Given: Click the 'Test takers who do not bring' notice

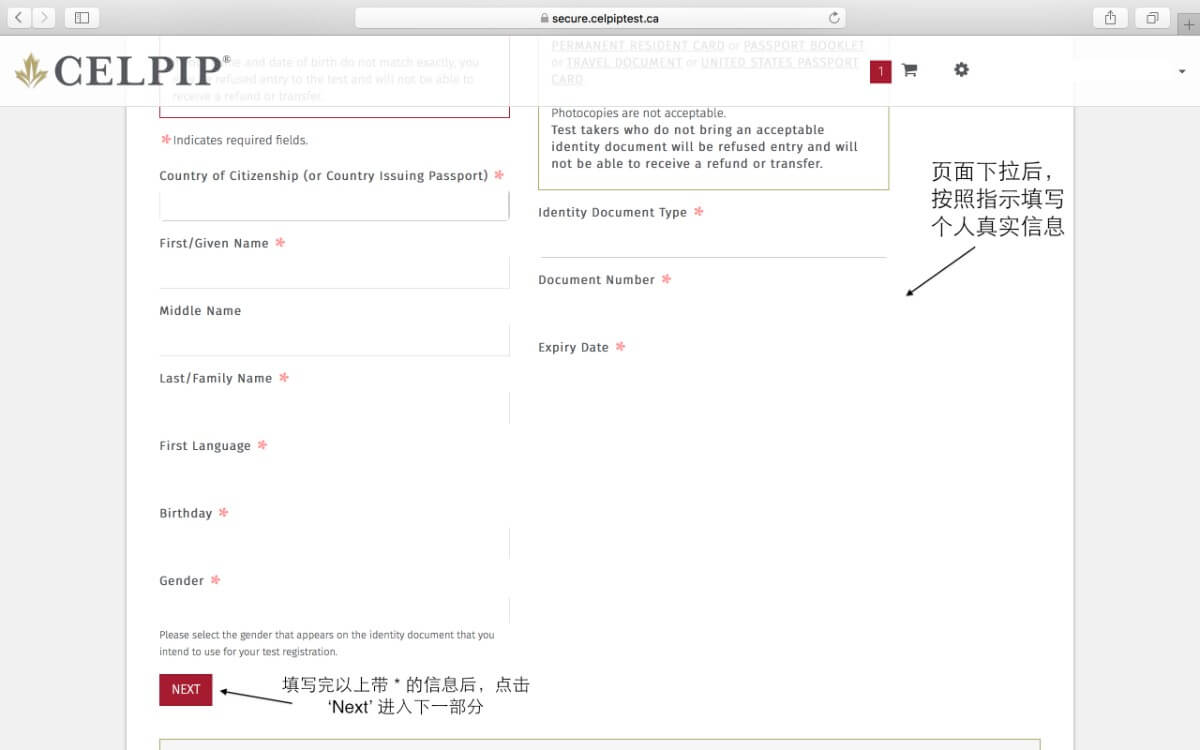Looking at the screenshot, I should click(705, 147).
